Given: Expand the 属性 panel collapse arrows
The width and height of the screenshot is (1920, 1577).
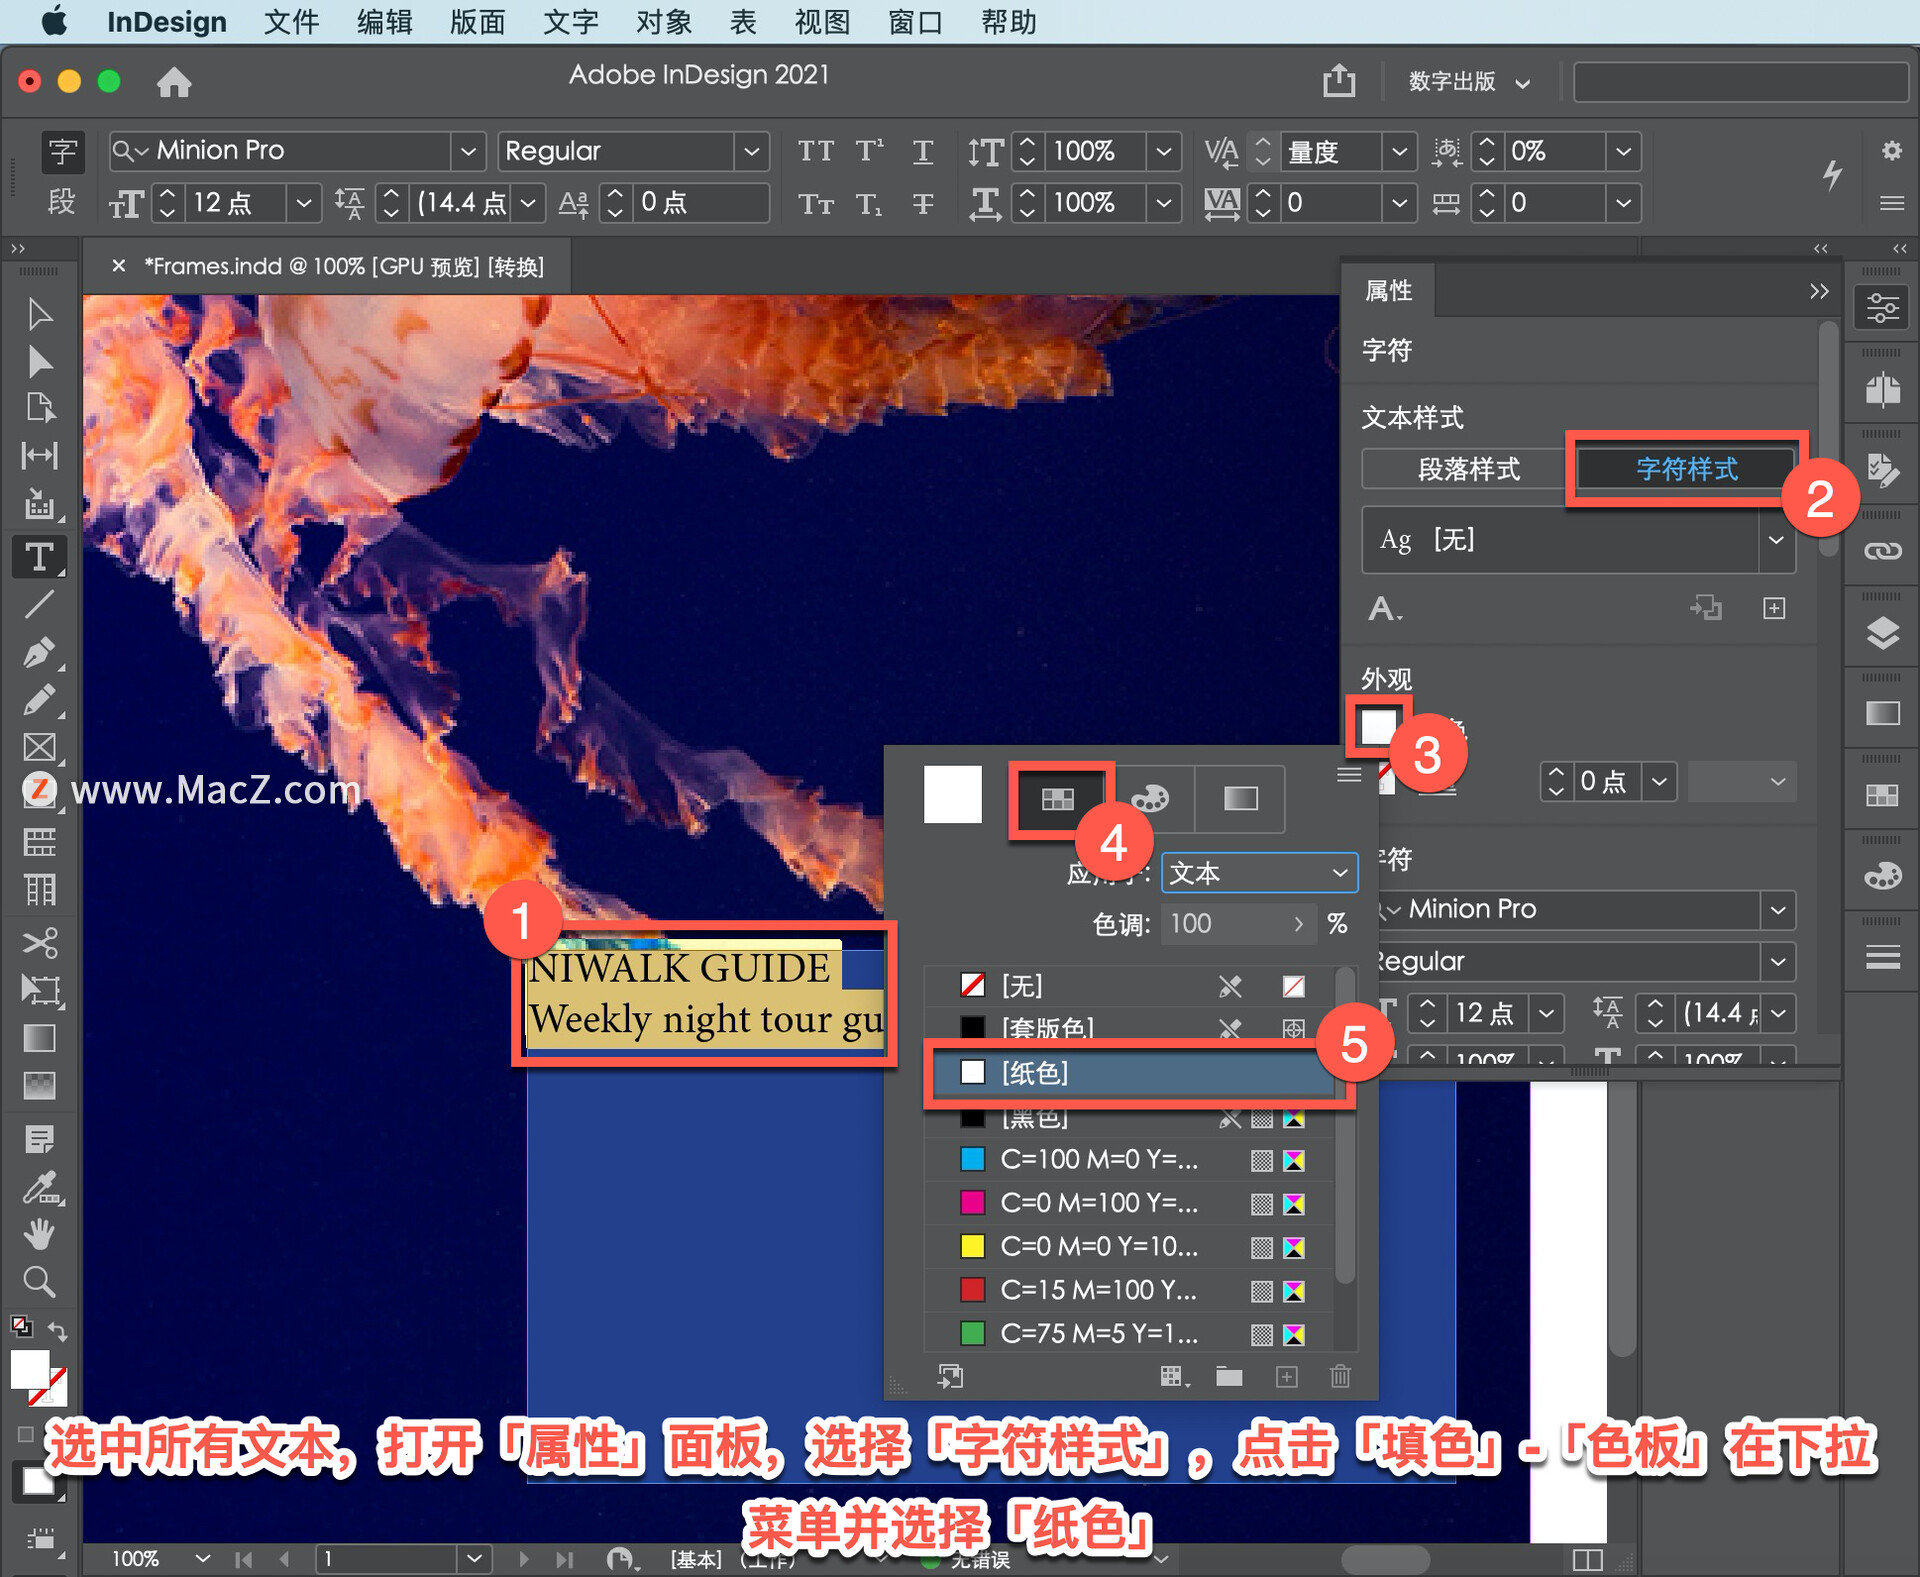Looking at the screenshot, I should [x=1819, y=291].
